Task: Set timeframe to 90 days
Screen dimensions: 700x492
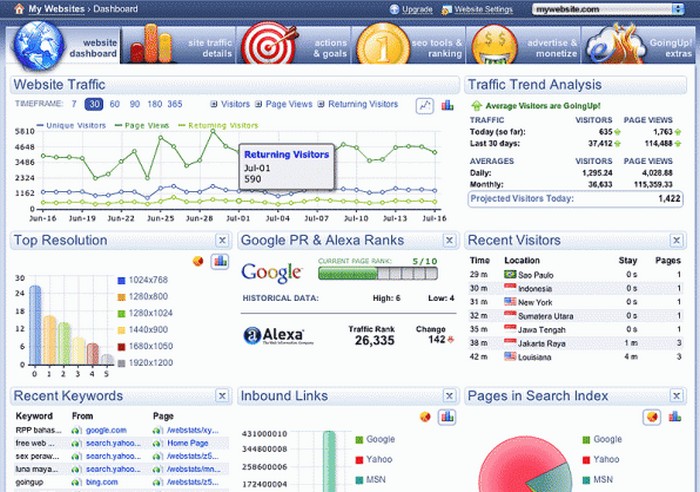Action: (x=134, y=104)
